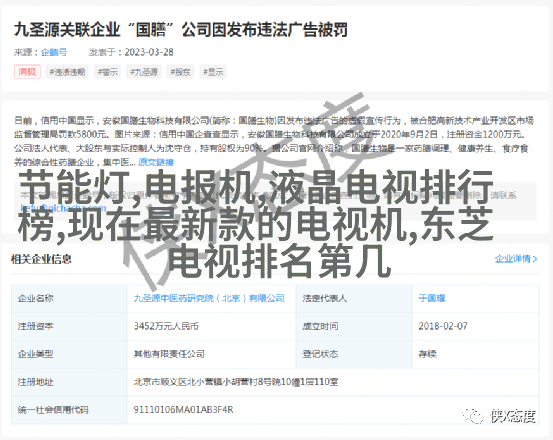
Task: Open the 原文链接 original article link
Action: click(x=156, y=162)
